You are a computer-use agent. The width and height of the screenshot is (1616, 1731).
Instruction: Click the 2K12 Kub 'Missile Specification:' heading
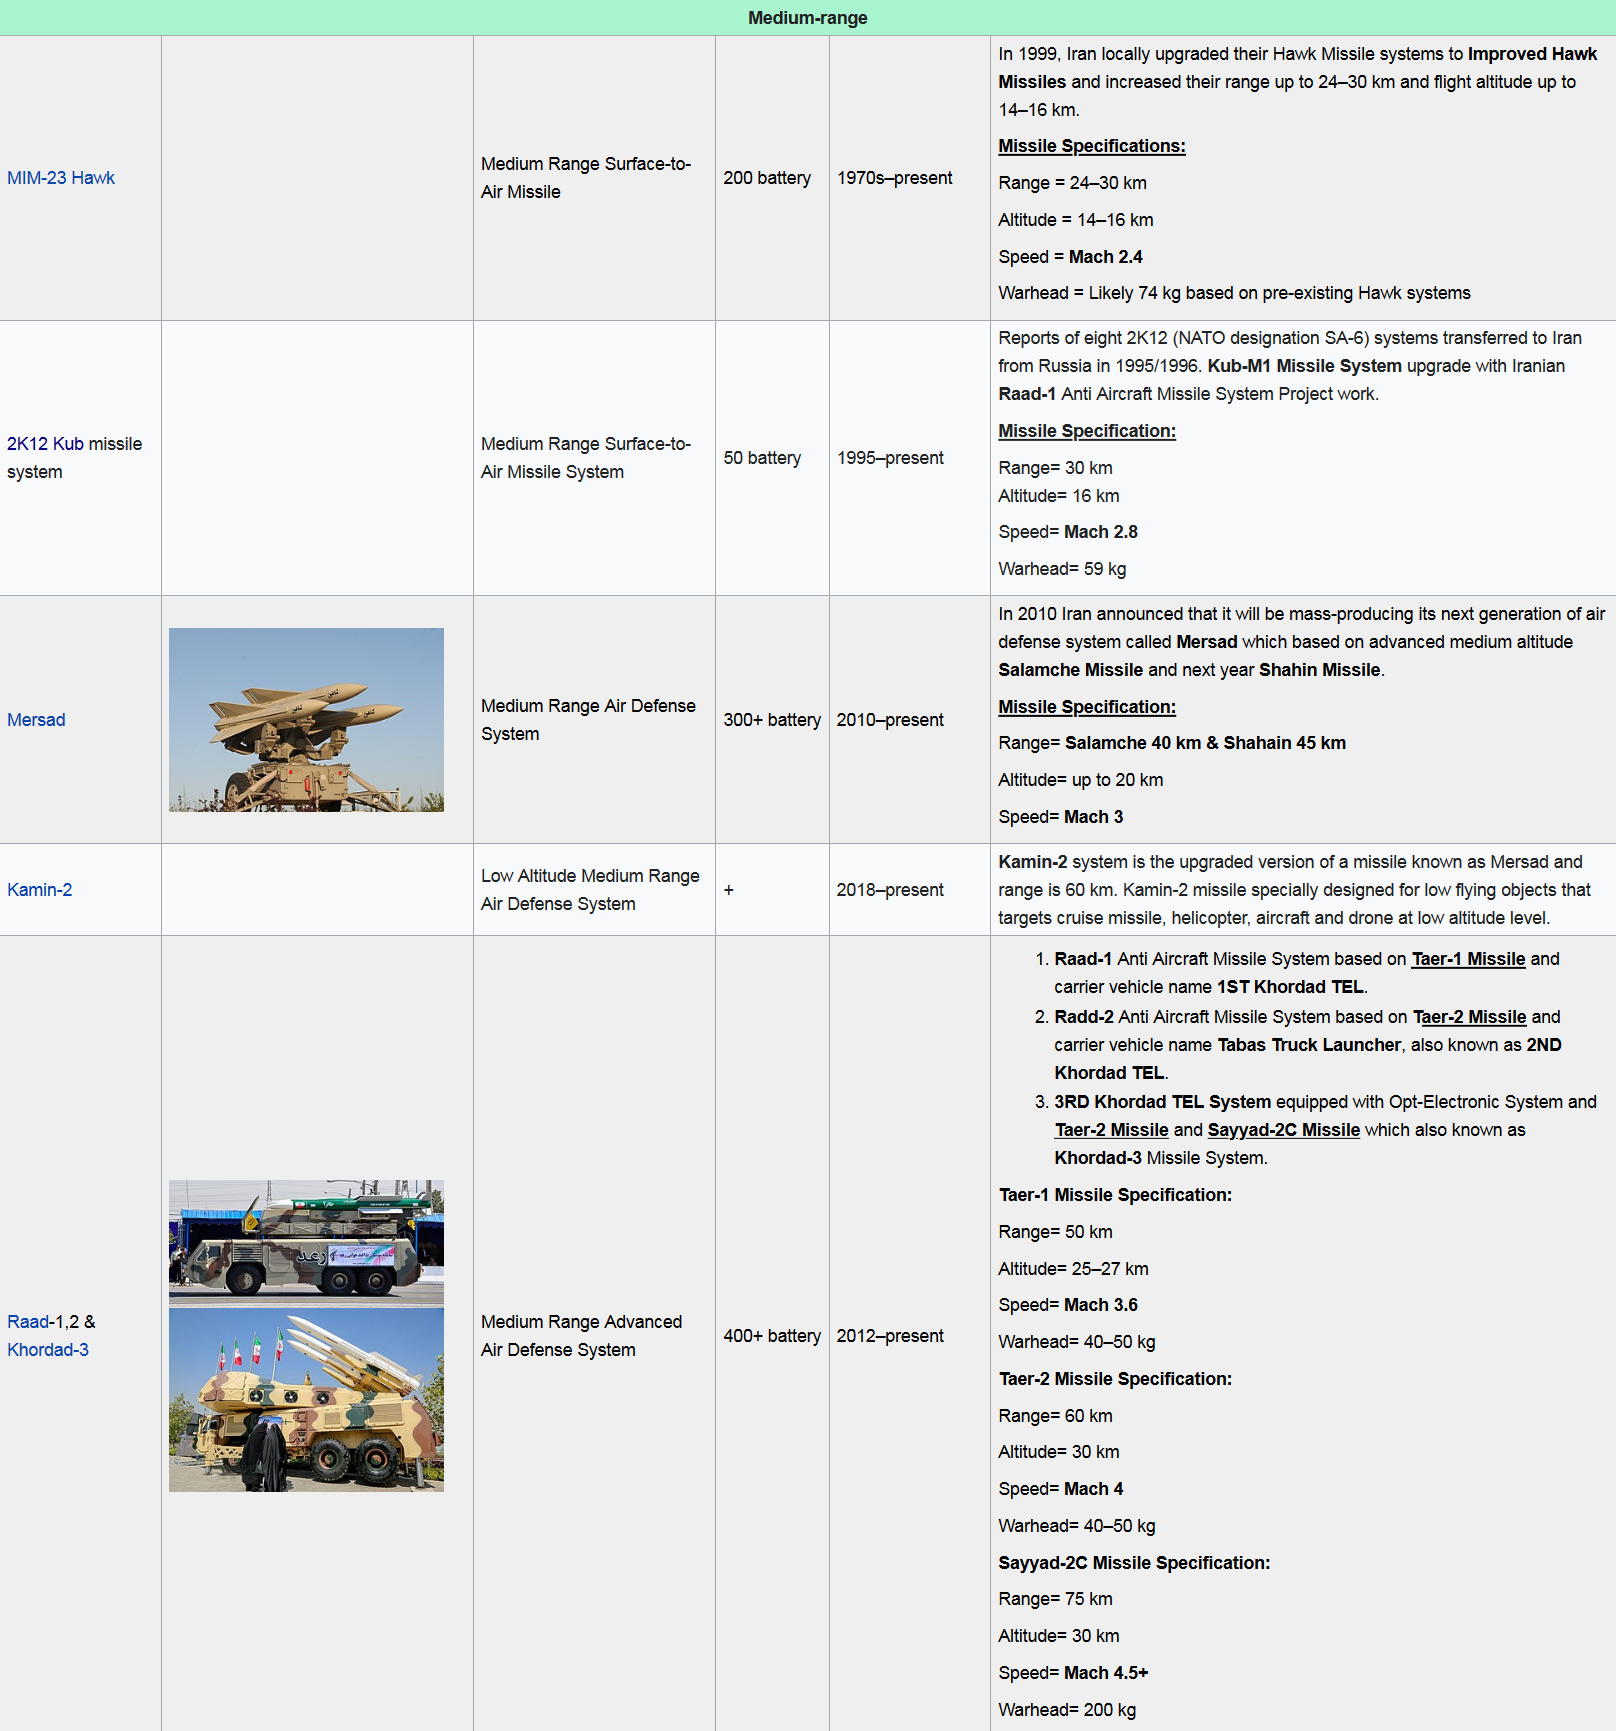pyautogui.click(x=1087, y=431)
